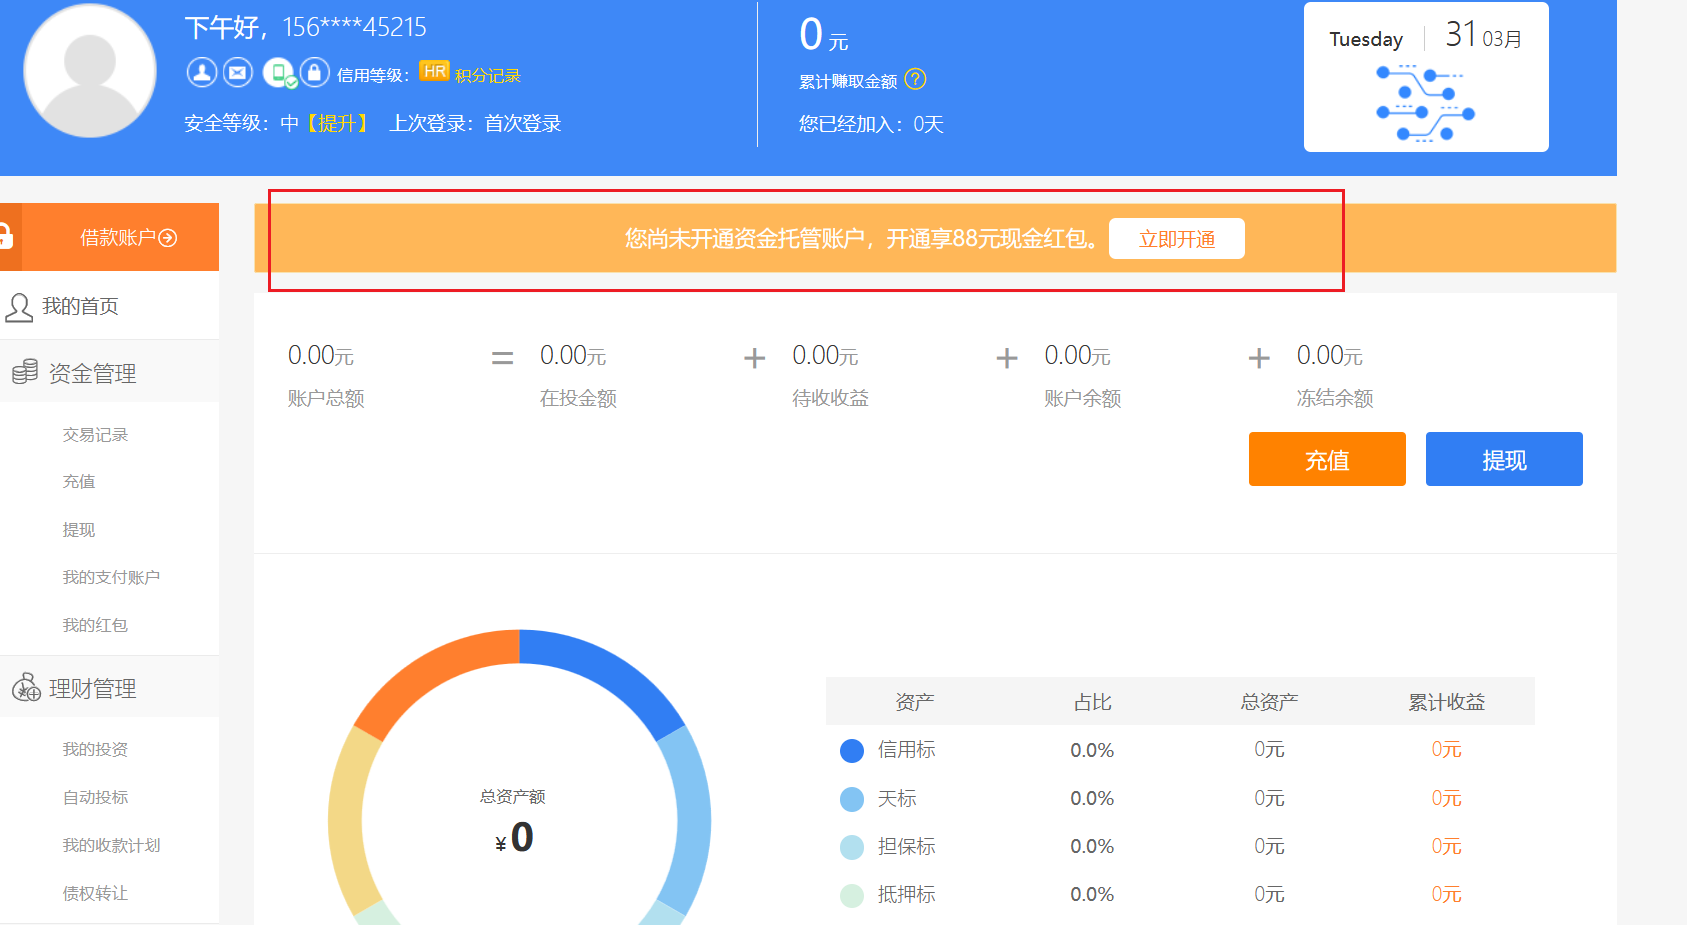Select 我的红包 in the sidebar
Viewport: 1687px width, 925px height.
[x=95, y=625]
